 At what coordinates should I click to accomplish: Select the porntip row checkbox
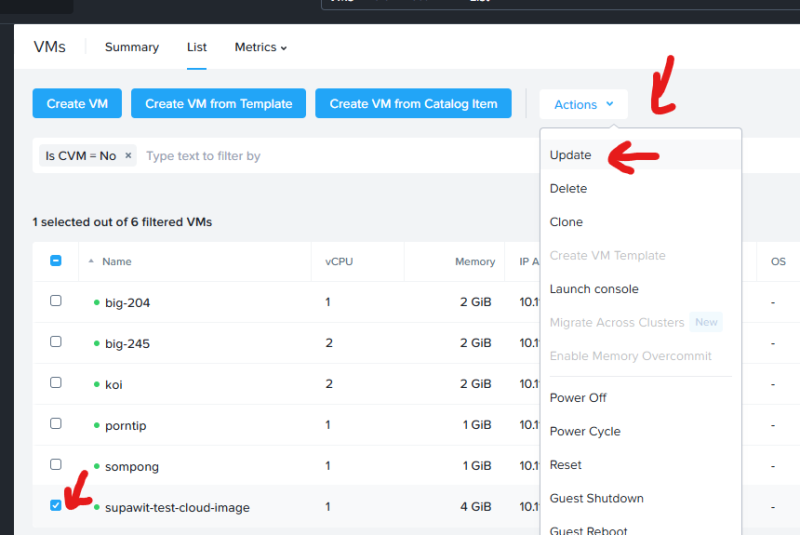(56, 424)
